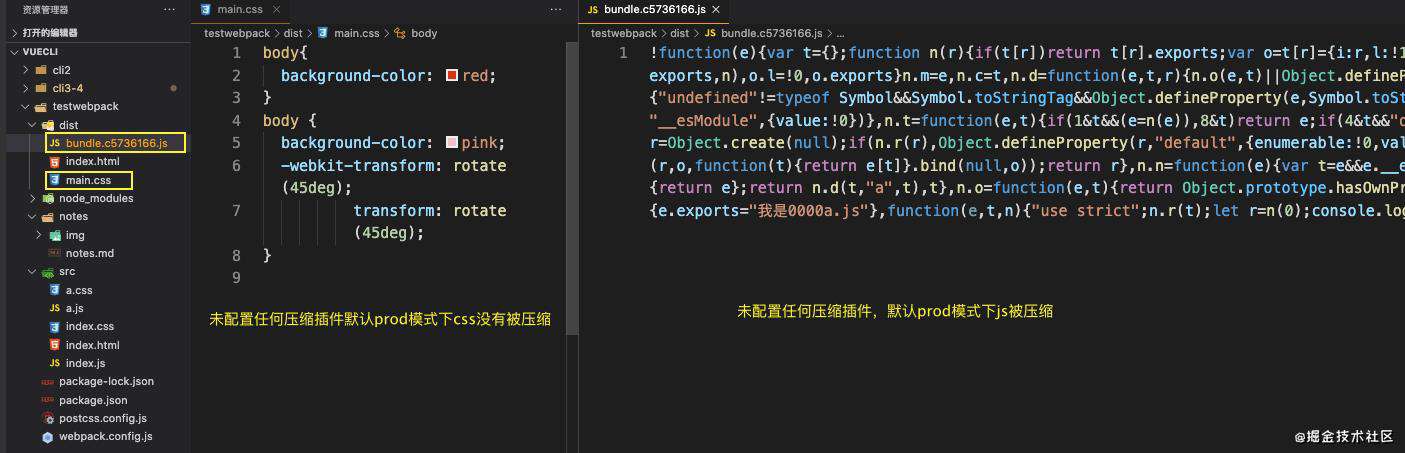Click bundle.c5736166.js in the breadcrumb path
This screenshot has width=1405, height=453.
tap(771, 33)
